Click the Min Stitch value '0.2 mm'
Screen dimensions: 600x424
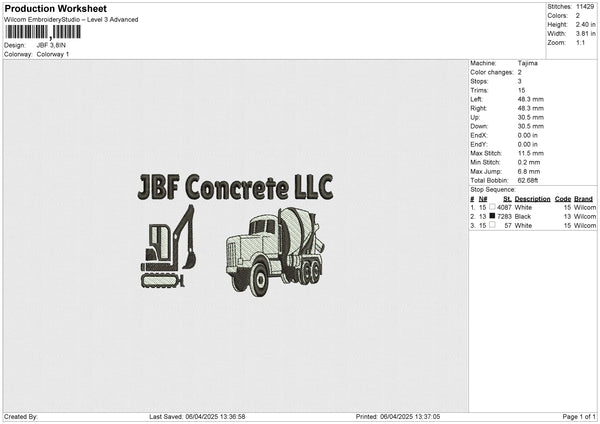pos(529,162)
